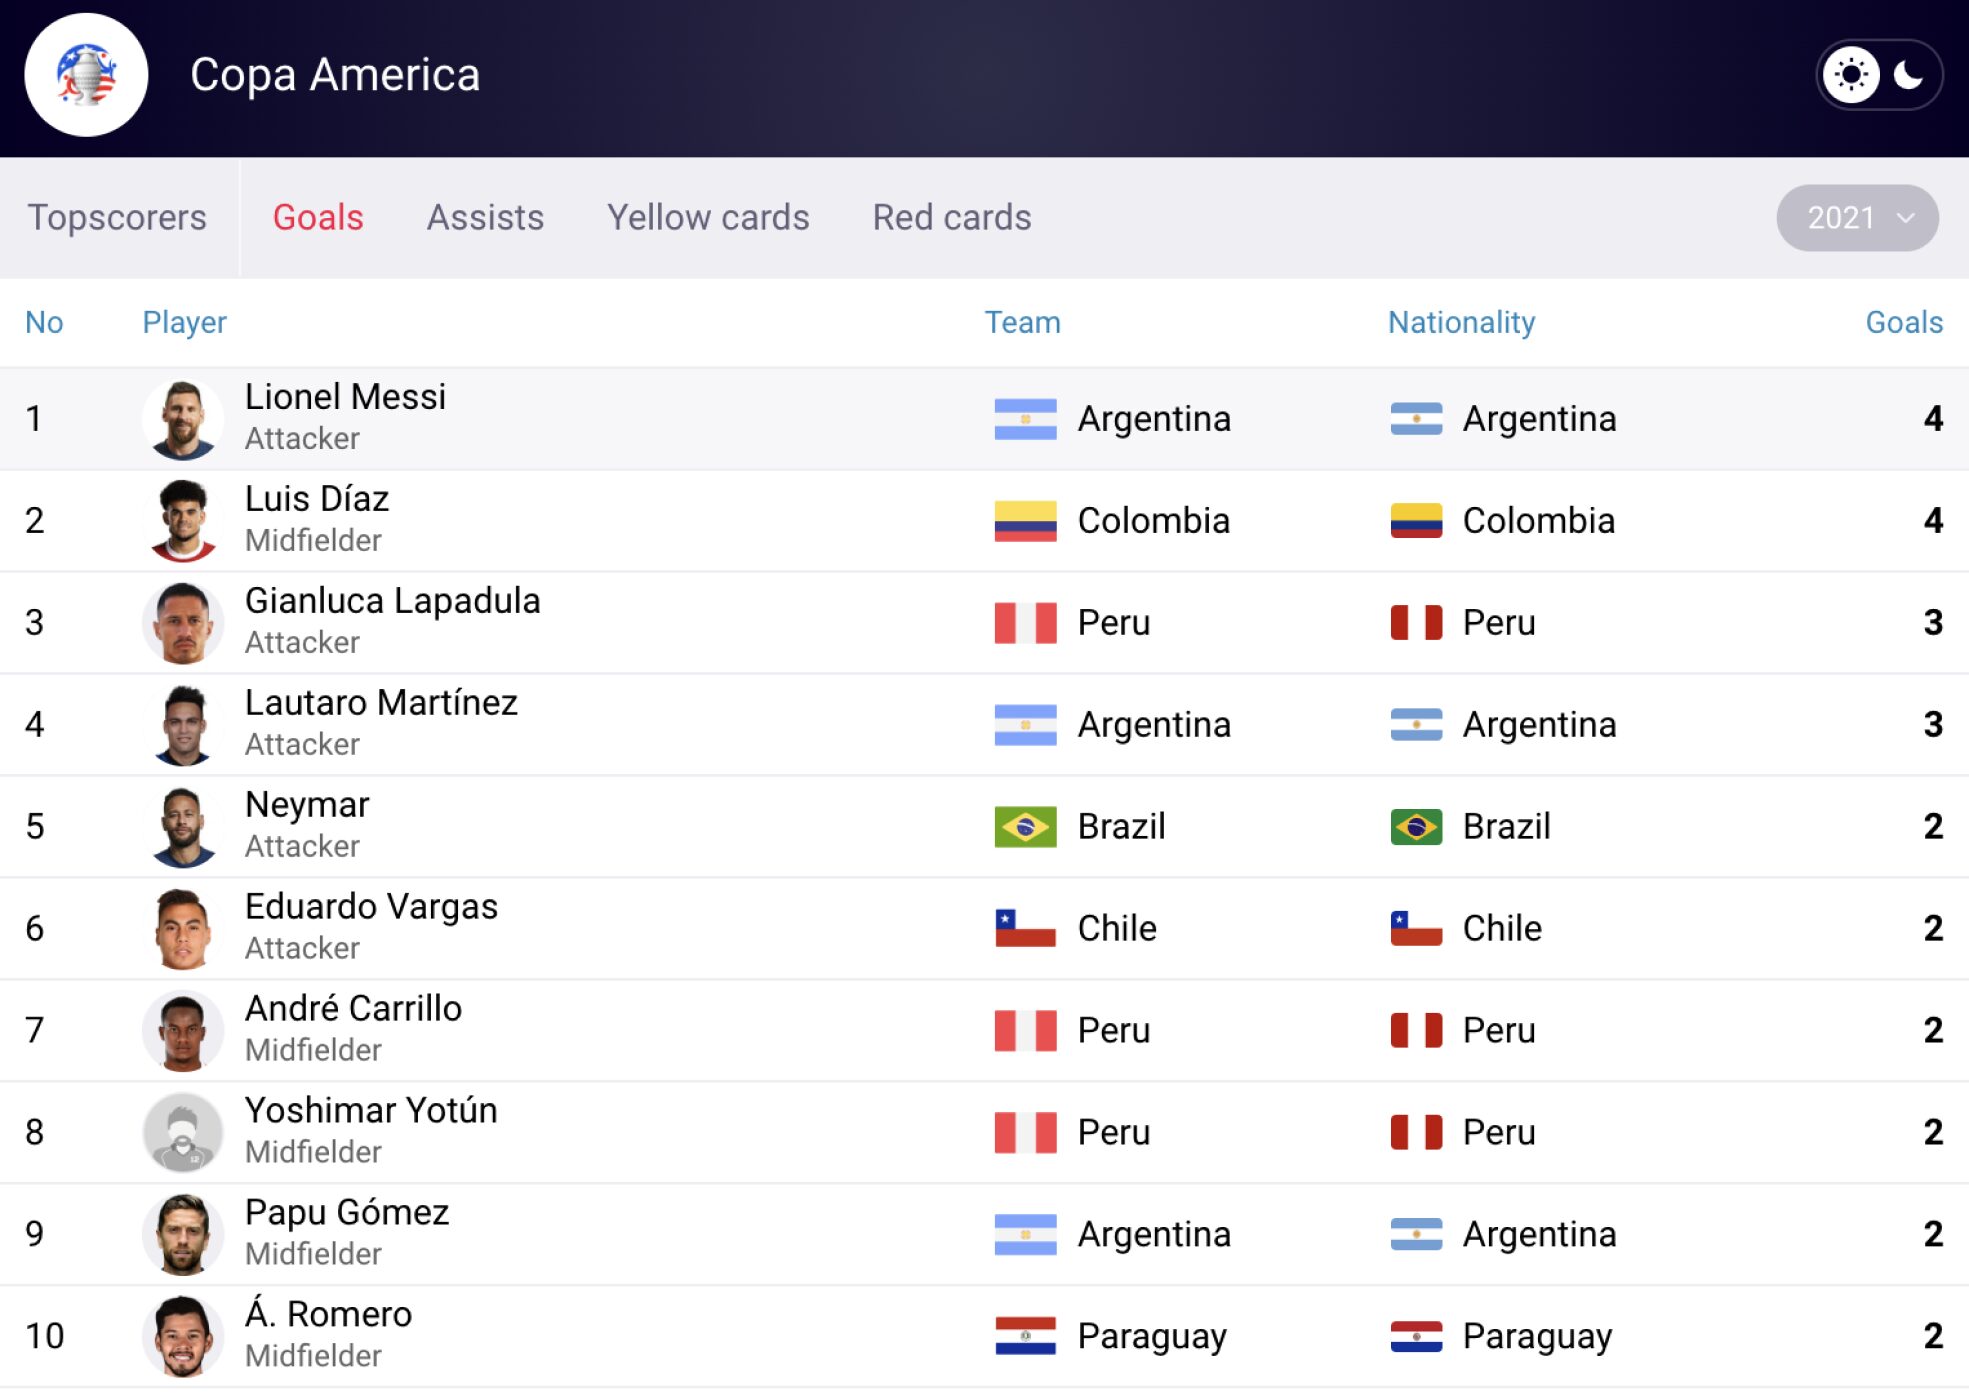Click the Copa America trophy logo

click(86, 75)
